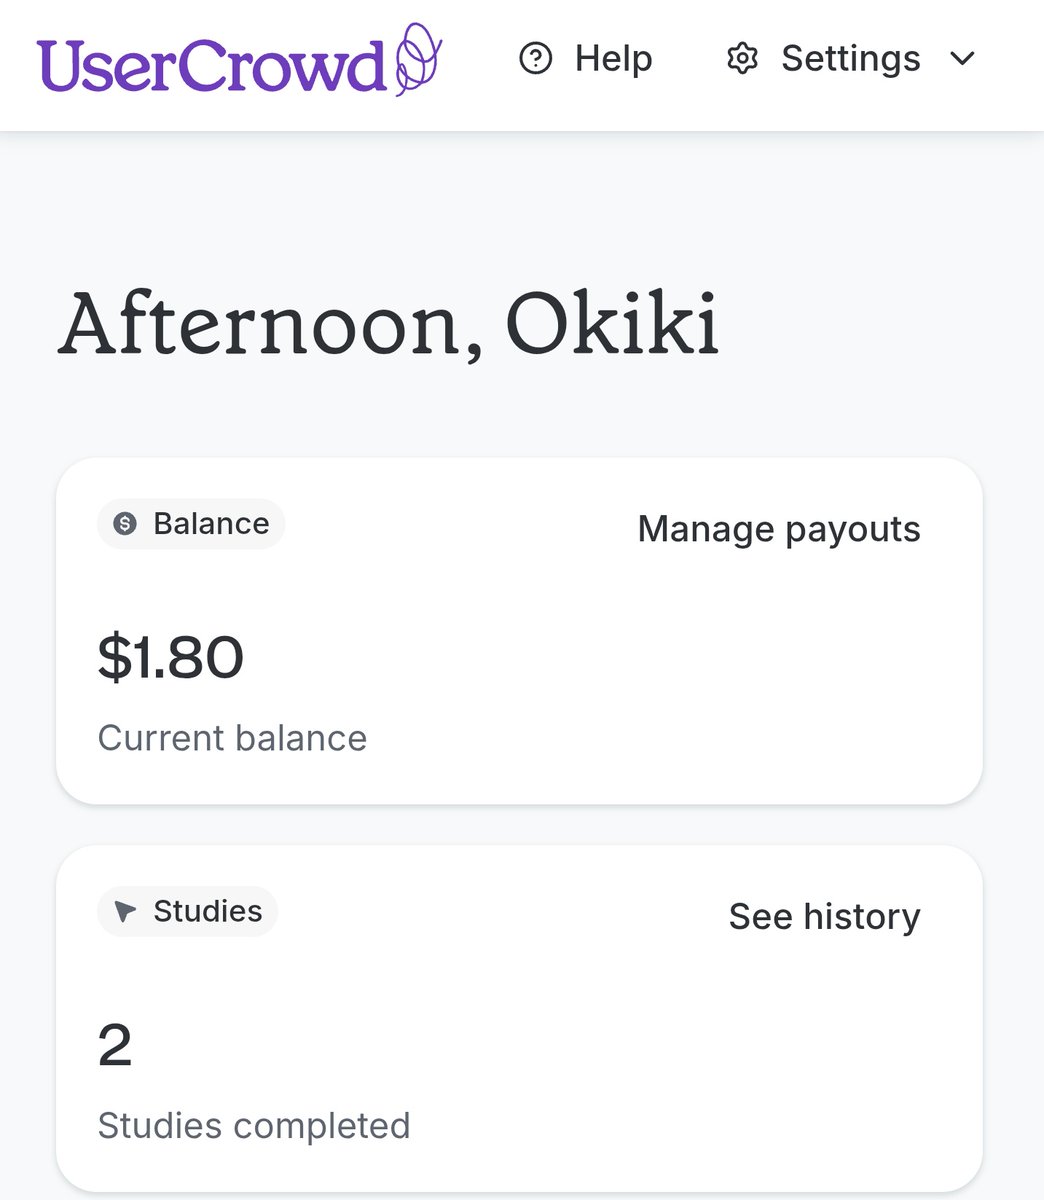Select the Studies badge label
The height and width of the screenshot is (1200, 1044).
pyautogui.click(x=188, y=911)
